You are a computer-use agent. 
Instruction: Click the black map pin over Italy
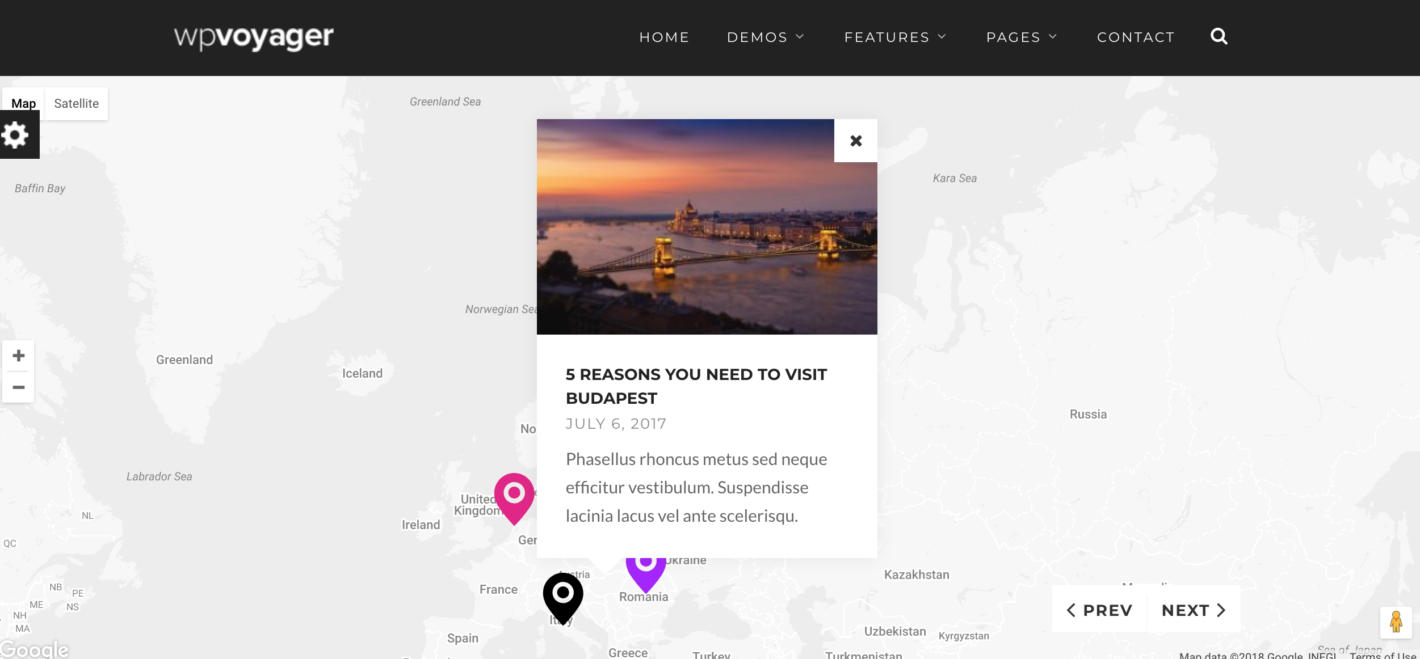pos(563,598)
